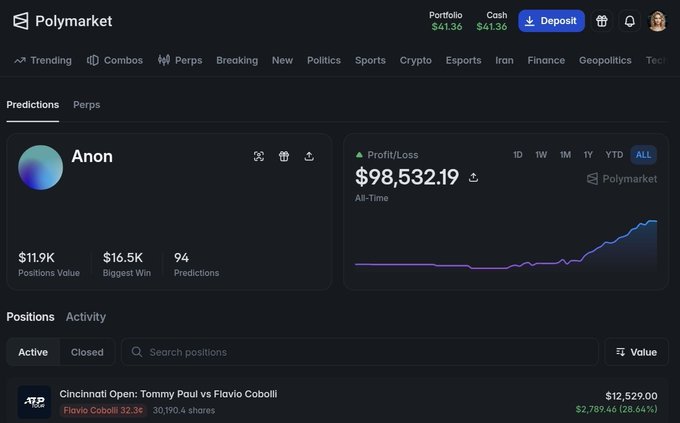Click the green Profit/Loss triangle indicator
Viewport: 680px width, 423px height.
(x=359, y=155)
